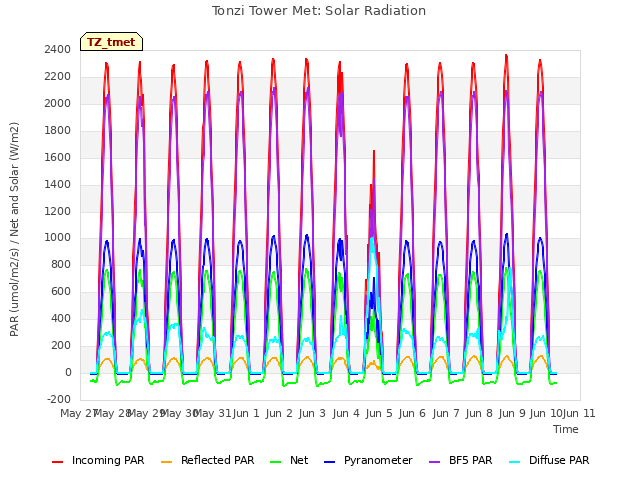Click the x-axis 'Time' label
The image size is (640, 480).
click(x=566, y=429)
